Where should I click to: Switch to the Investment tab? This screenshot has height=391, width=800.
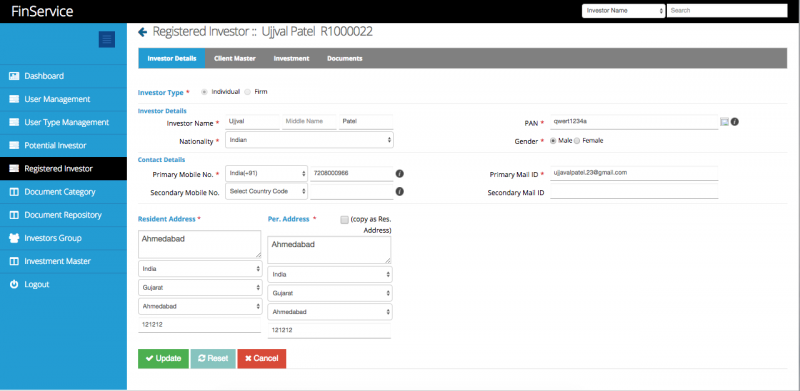tap(291, 58)
